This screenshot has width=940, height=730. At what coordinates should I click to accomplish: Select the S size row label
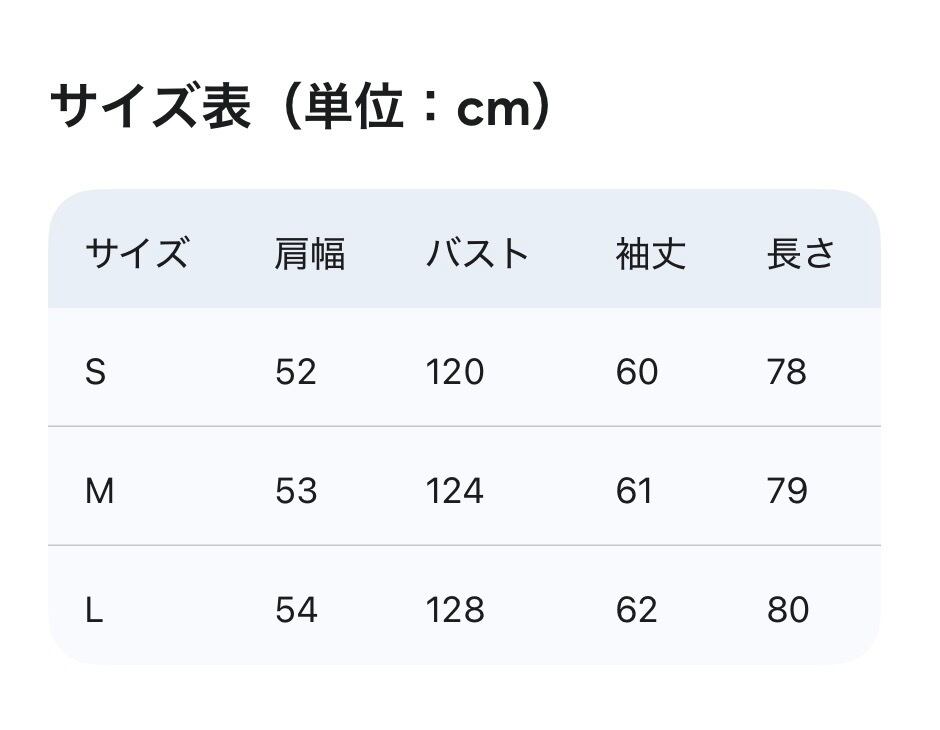(x=95, y=372)
